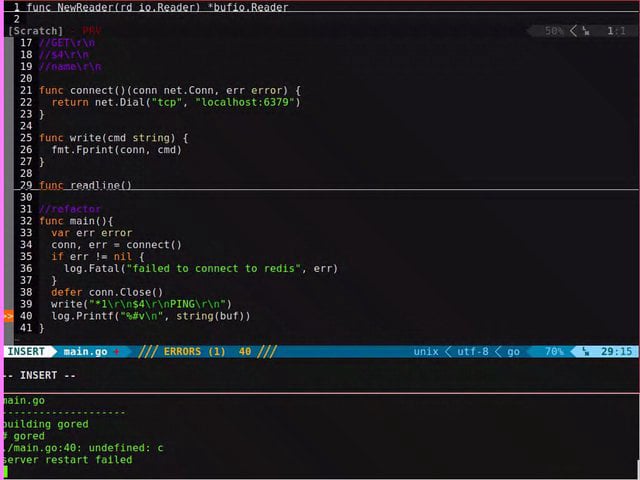Screen dimensions: 640x480
Task: Click the //GET\r\n comment on line 17
Action: (x=67, y=43)
